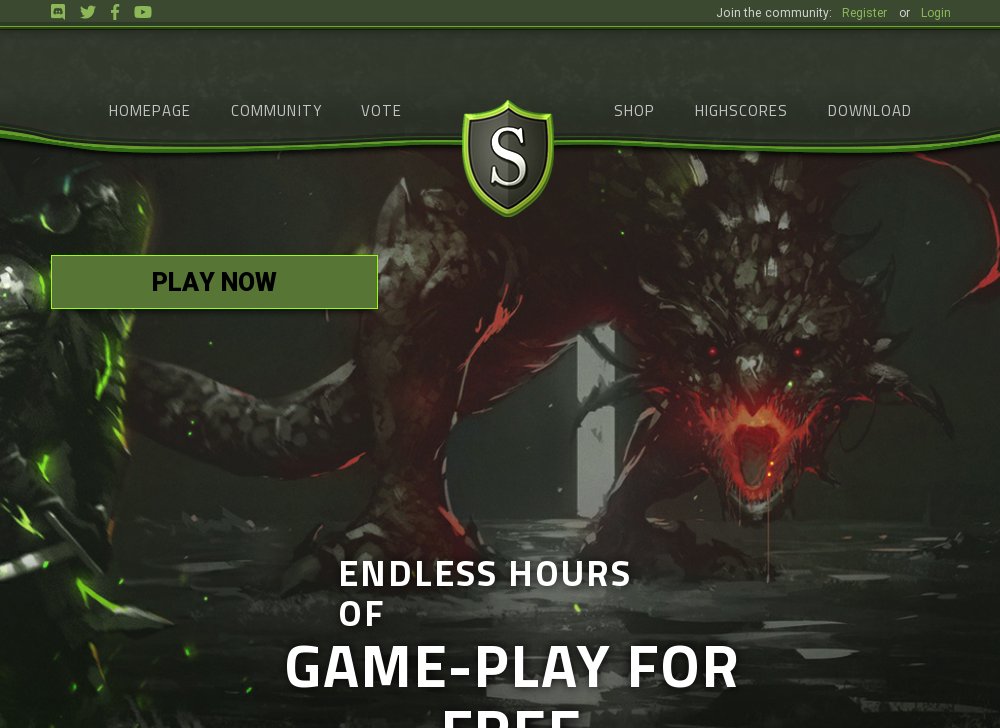The height and width of the screenshot is (728, 1000).
Task: Click the S shield logo
Action: (508, 159)
